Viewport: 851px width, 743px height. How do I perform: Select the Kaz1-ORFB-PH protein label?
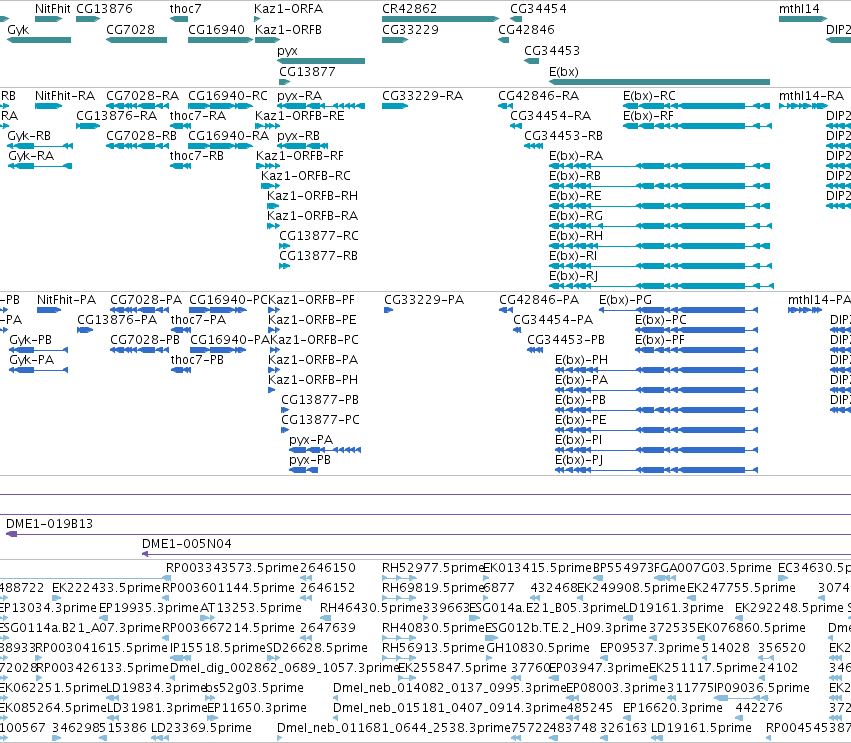(313, 380)
